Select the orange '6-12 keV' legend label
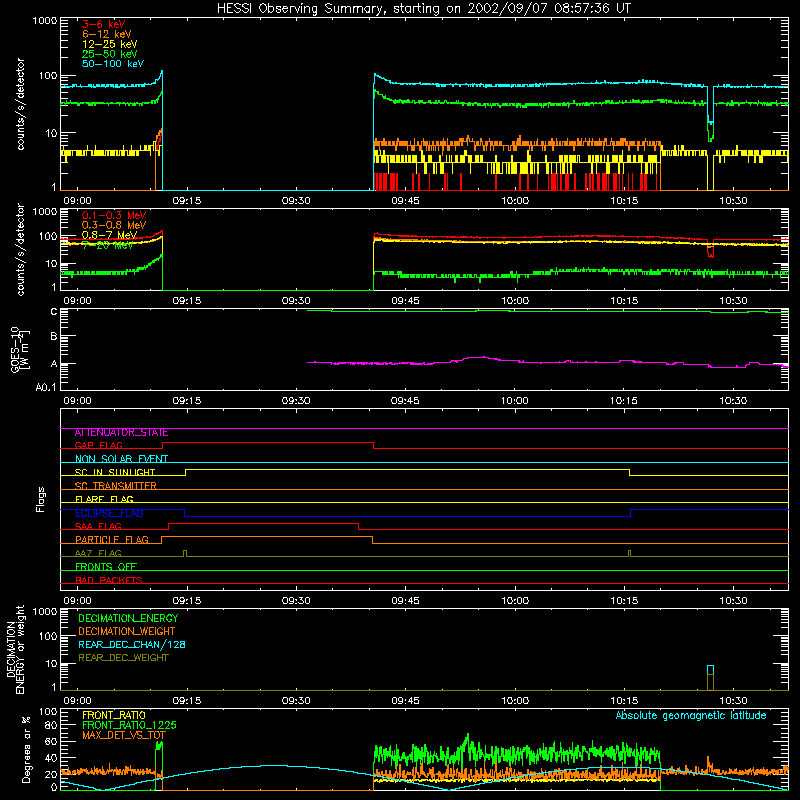The height and width of the screenshot is (800, 800). (107, 34)
